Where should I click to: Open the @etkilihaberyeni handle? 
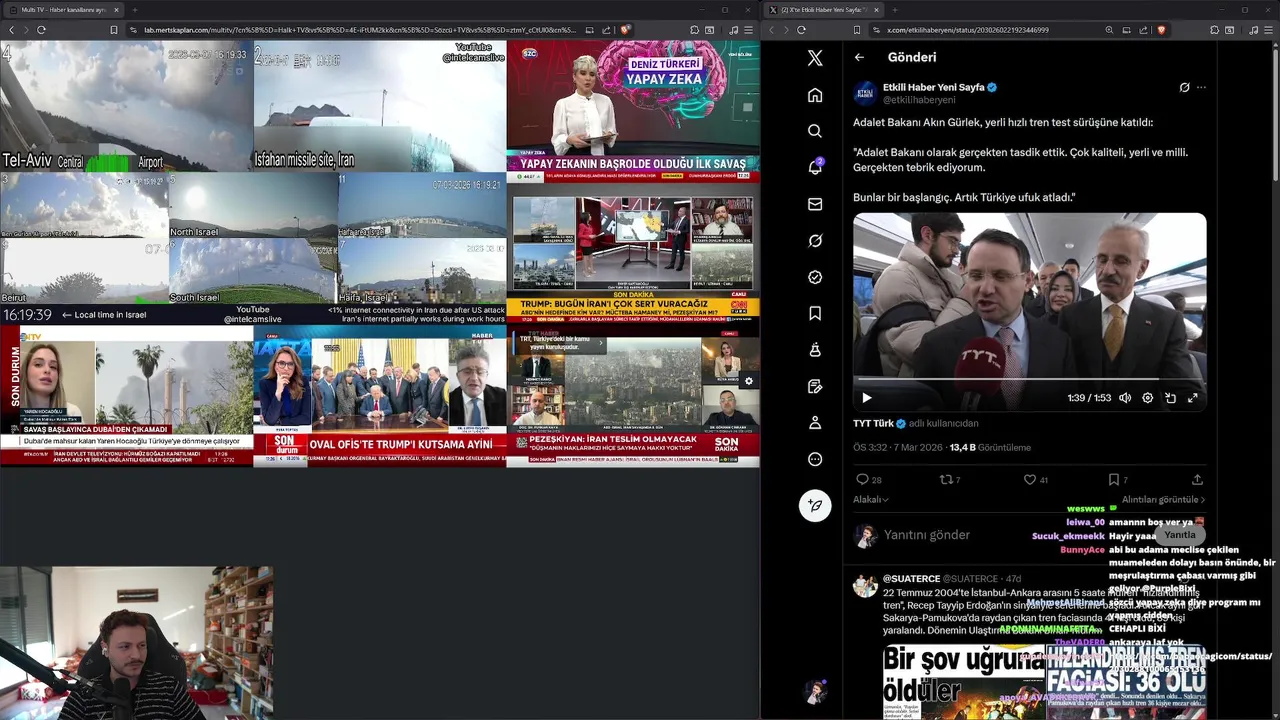(x=919, y=100)
